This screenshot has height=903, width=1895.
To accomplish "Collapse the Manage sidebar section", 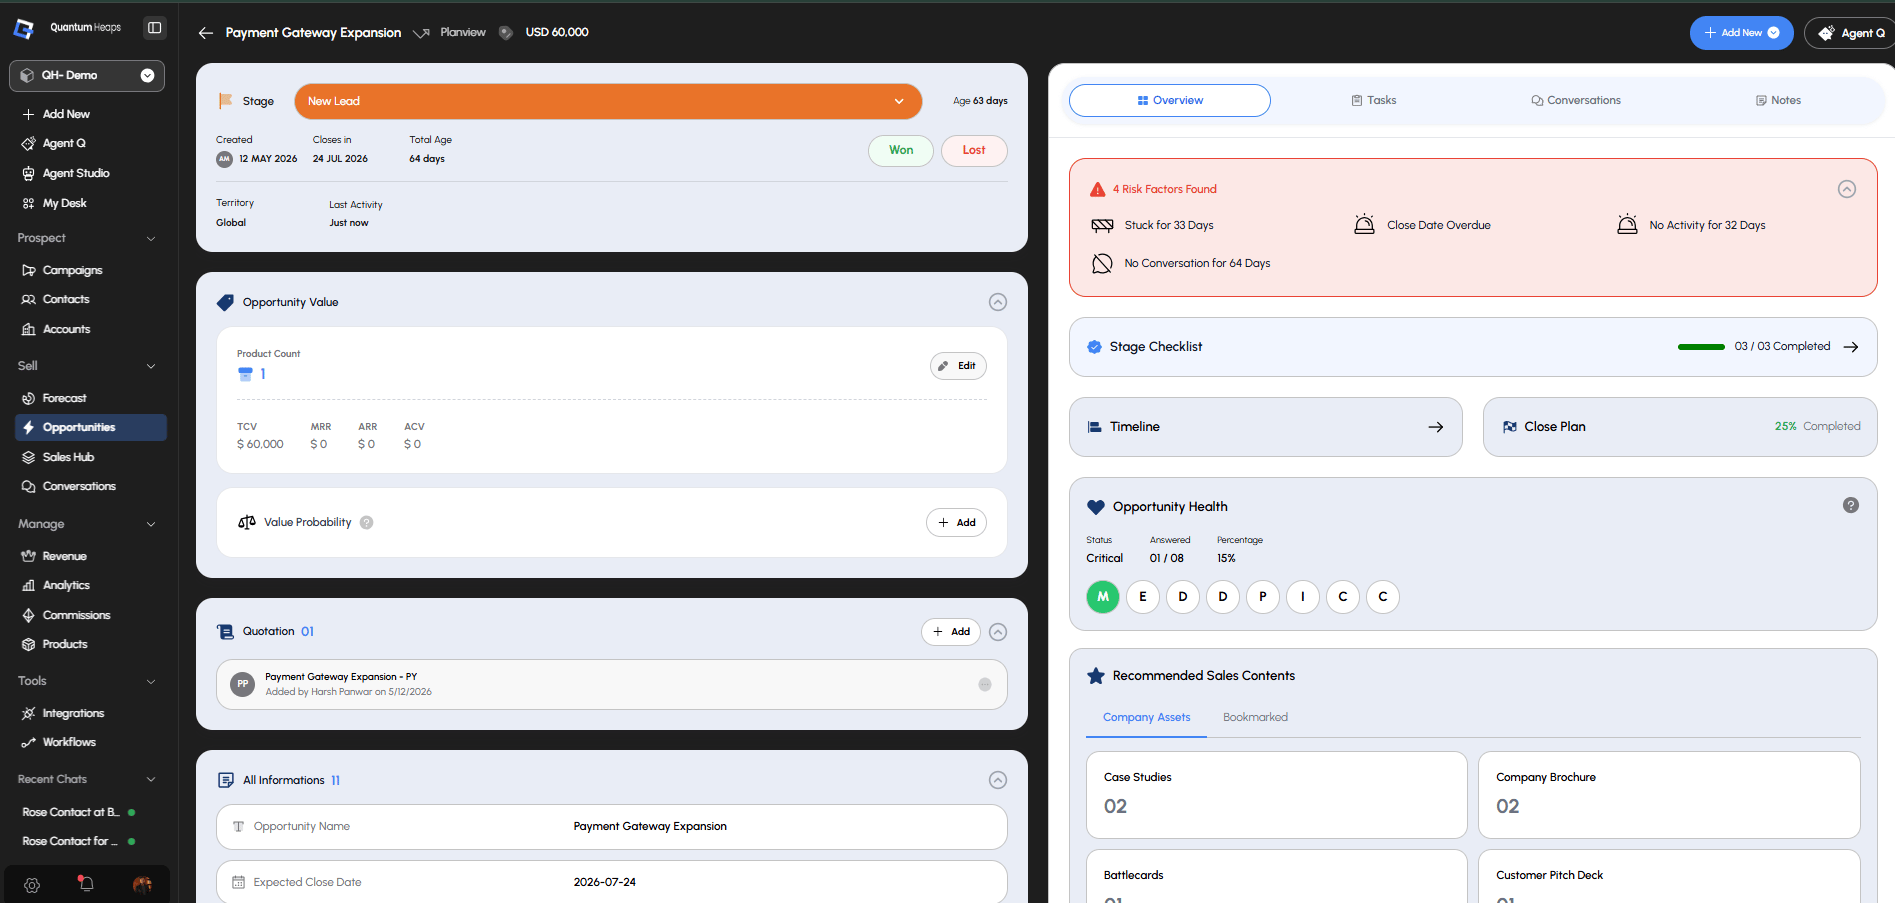I will (x=151, y=524).
